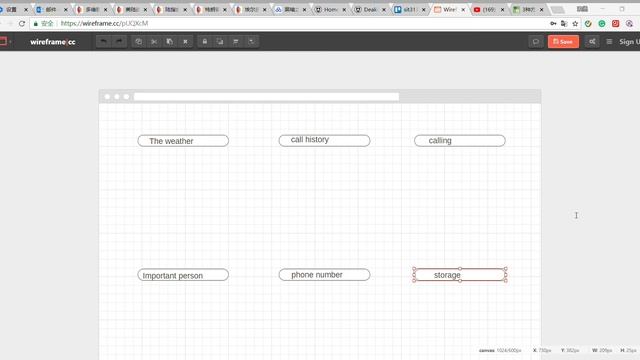Click the Cut scissors icon
Viewport: 640px width, 360px height.
click(x=154, y=42)
